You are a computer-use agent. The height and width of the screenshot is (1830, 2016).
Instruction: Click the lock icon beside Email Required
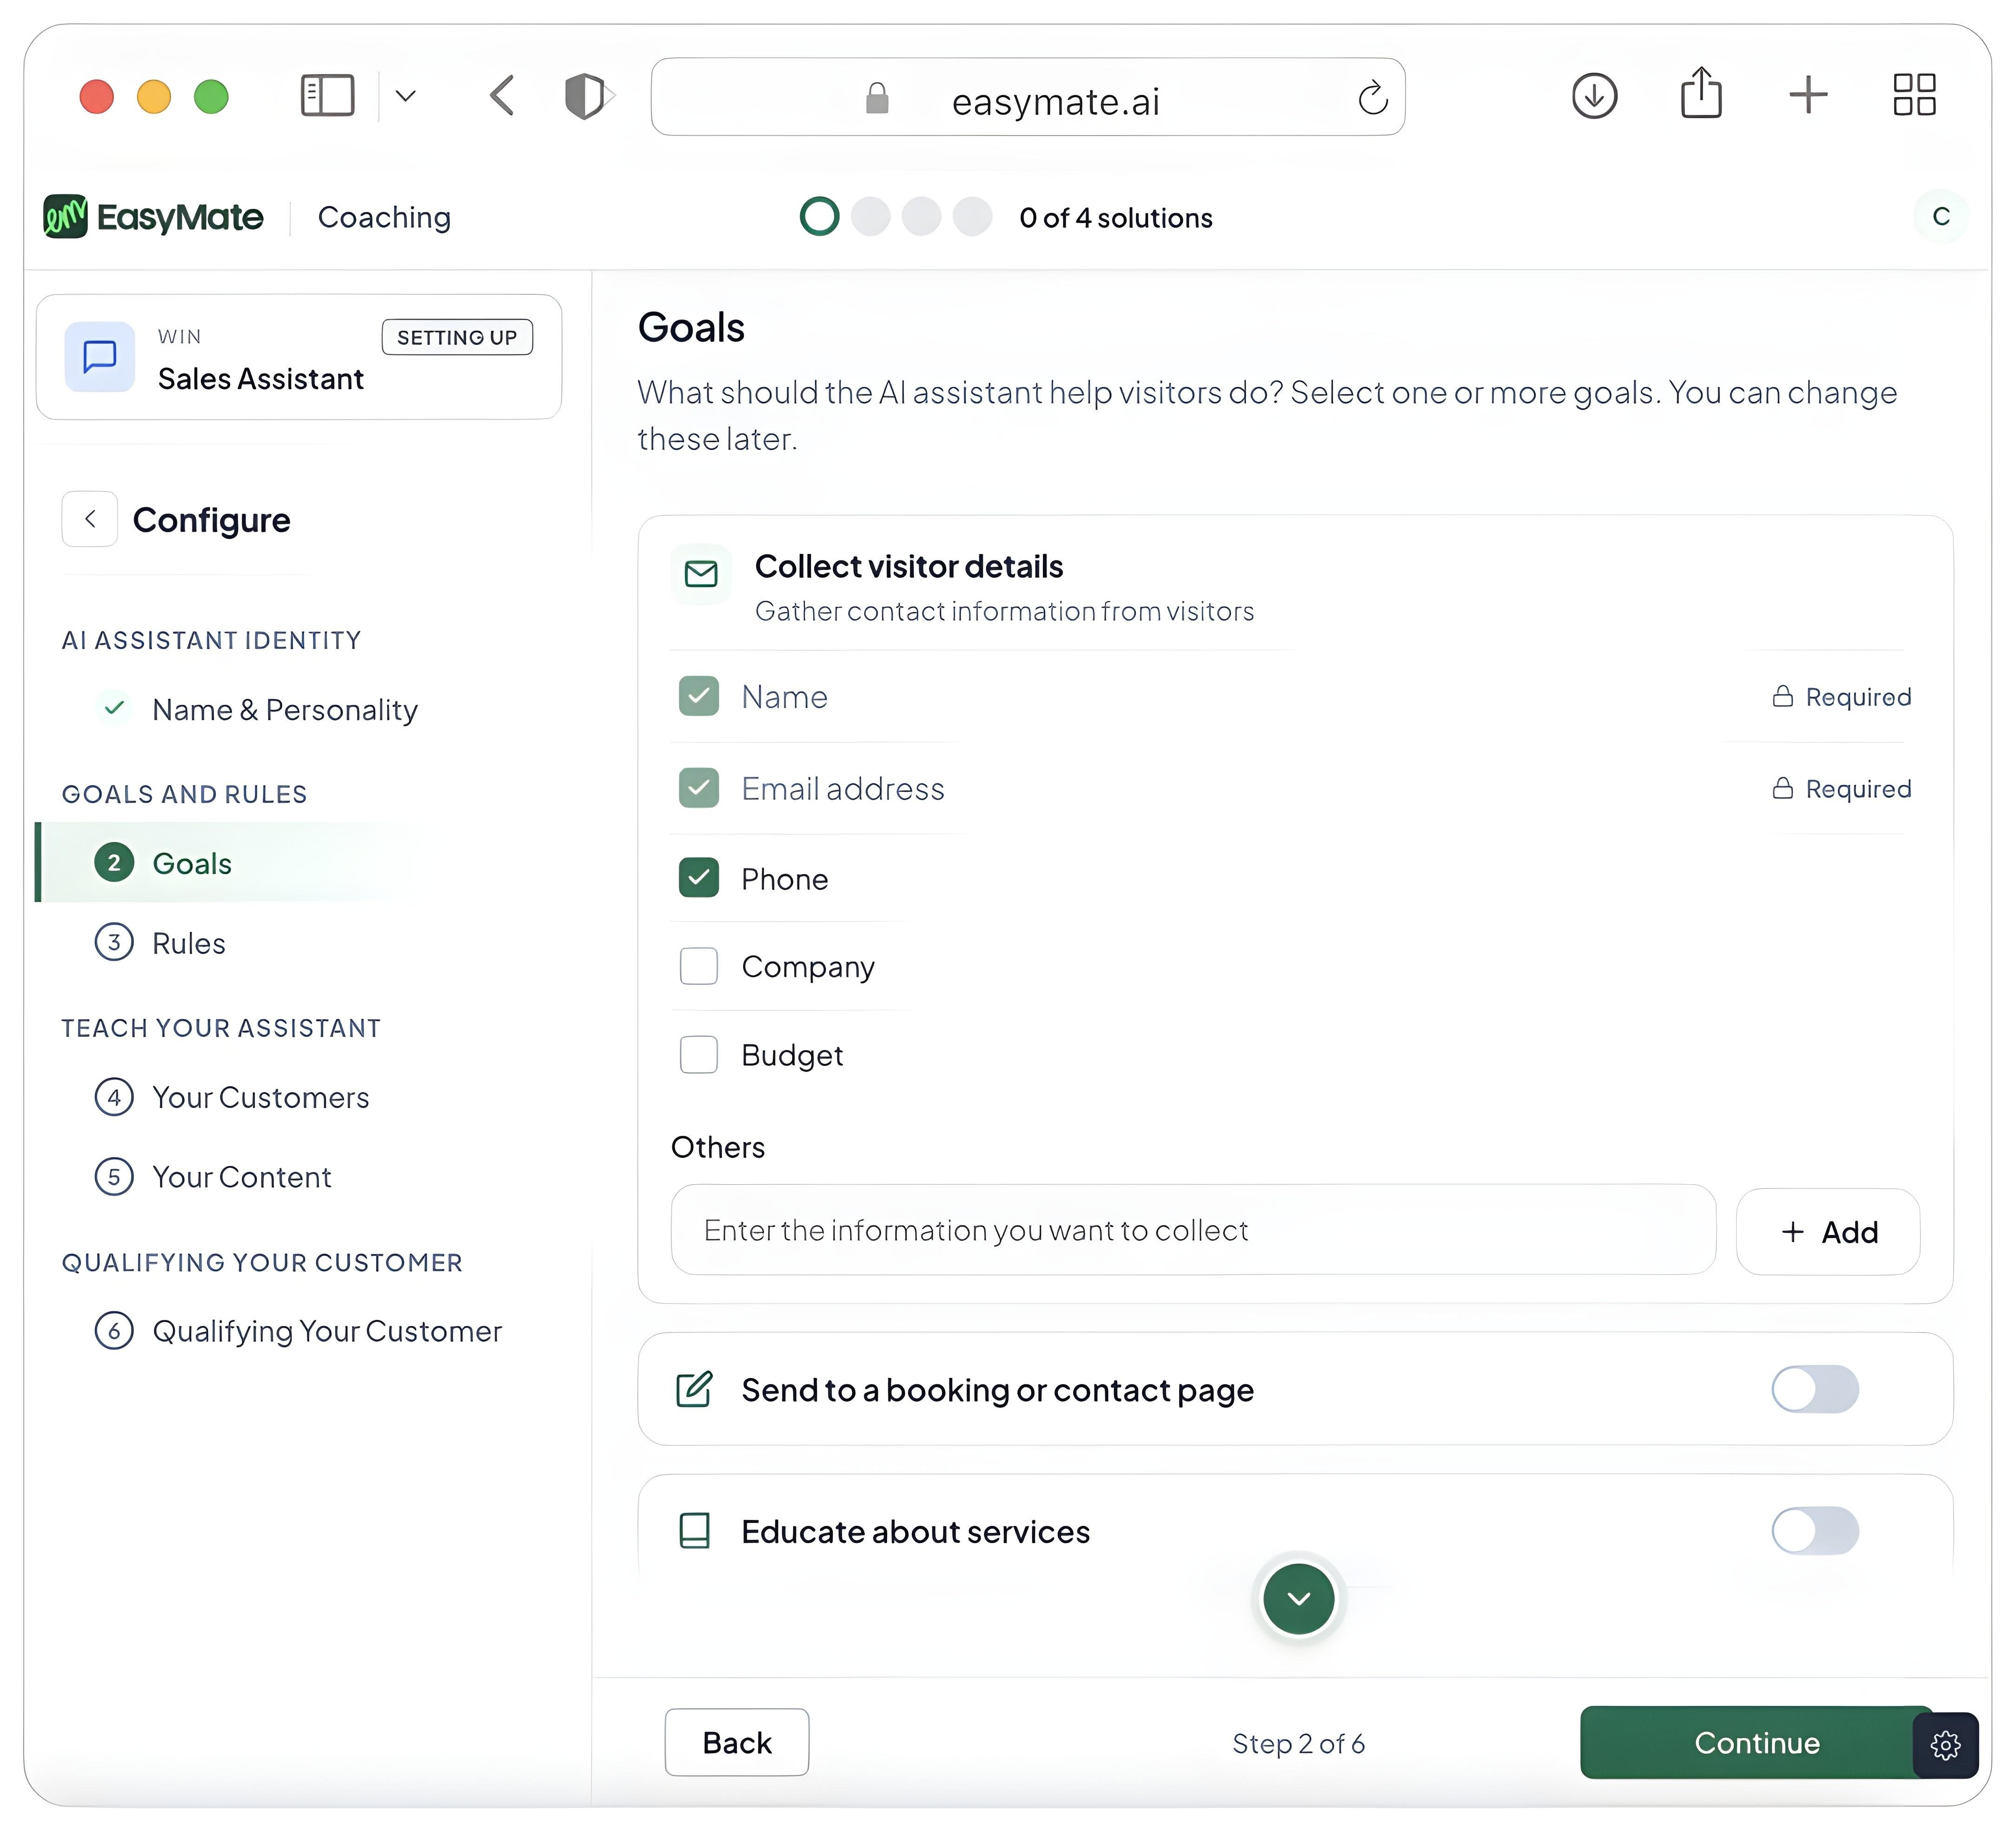(1782, 788)
